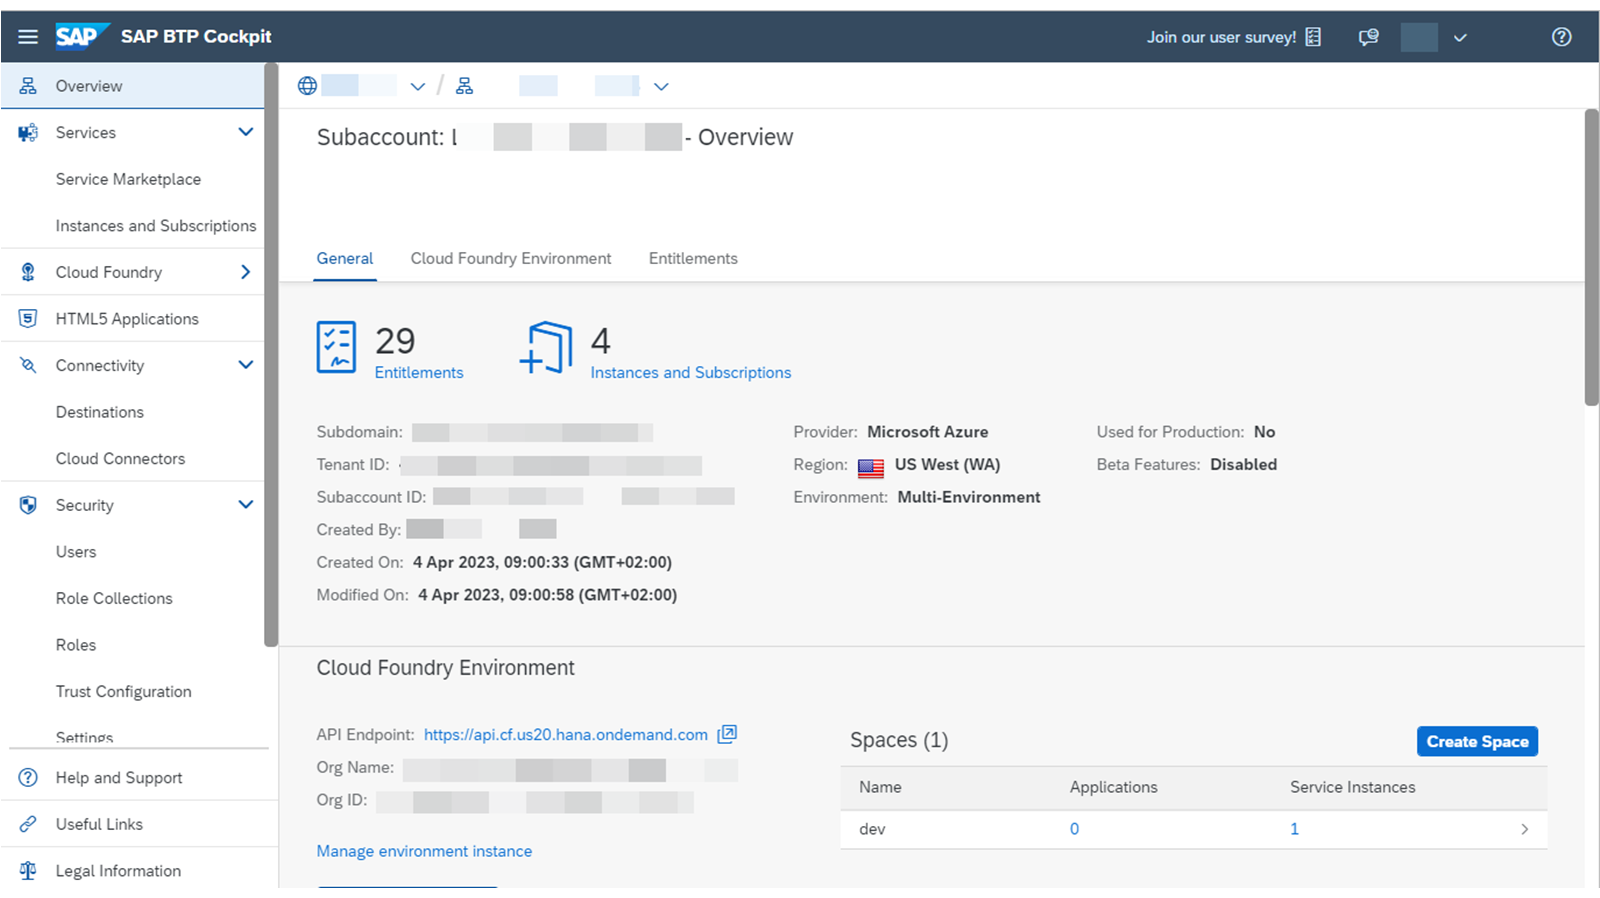
Task: Open Destinations page
Action: tap(100, 412)
